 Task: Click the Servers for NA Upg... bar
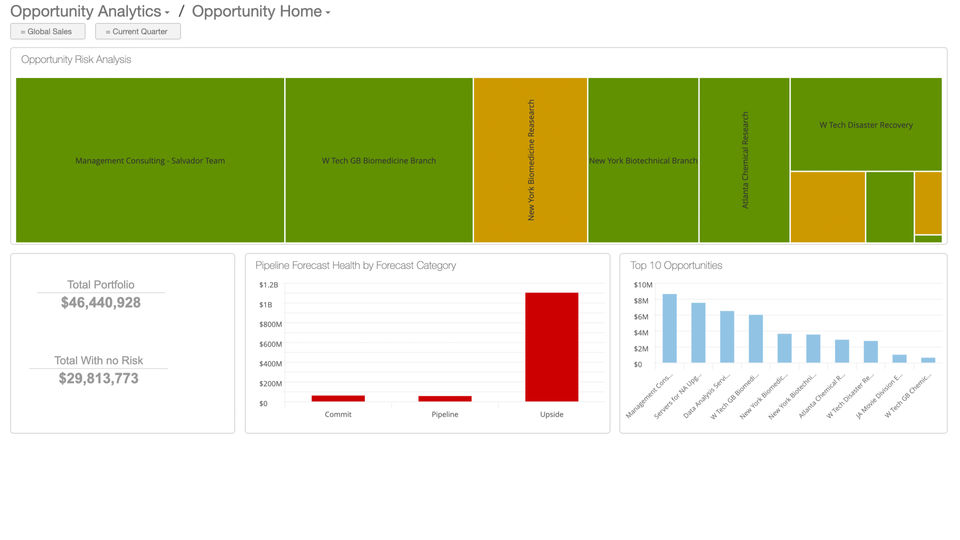click(699, 332)
